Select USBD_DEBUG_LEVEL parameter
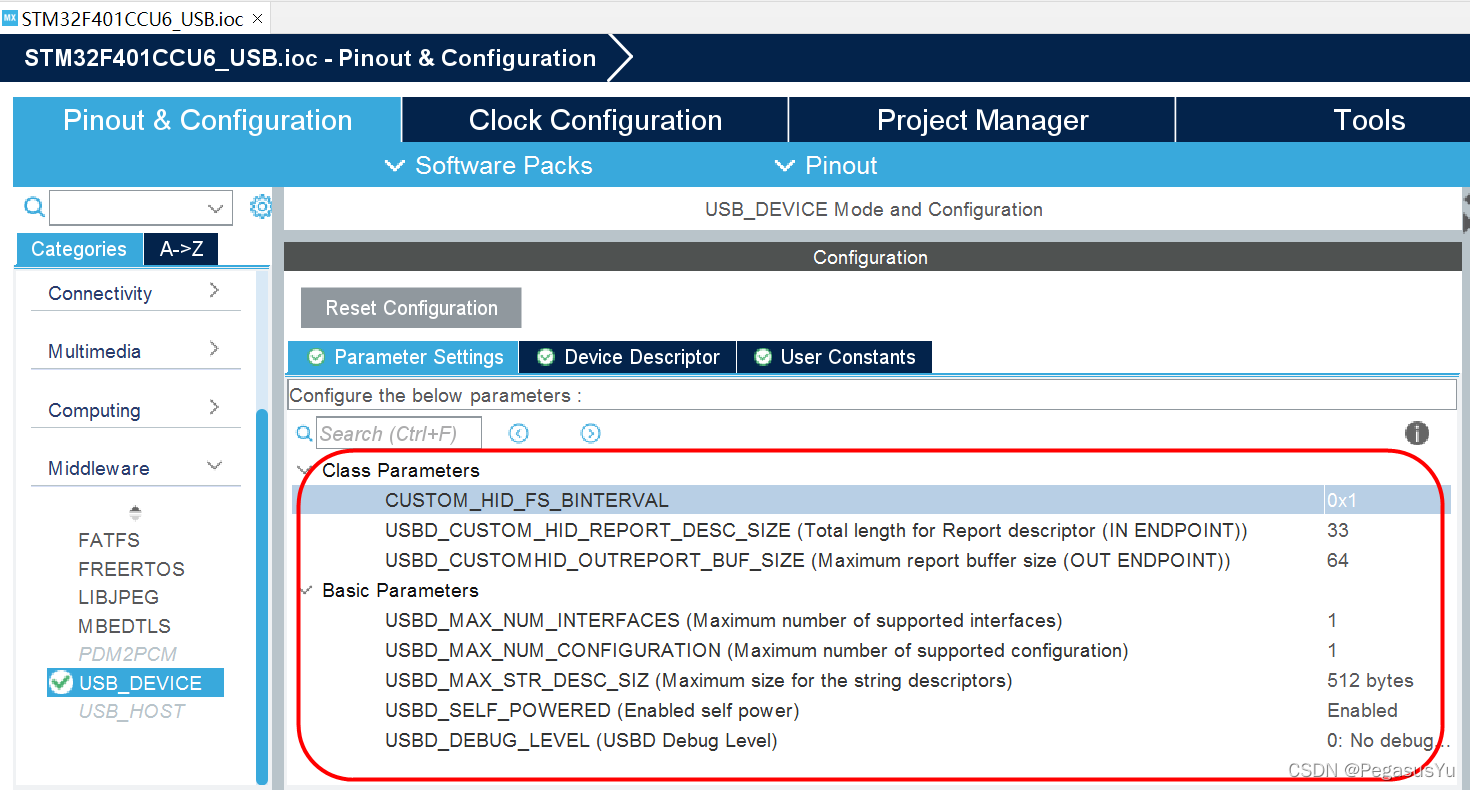1470x790 pixels. click(581, 740)
